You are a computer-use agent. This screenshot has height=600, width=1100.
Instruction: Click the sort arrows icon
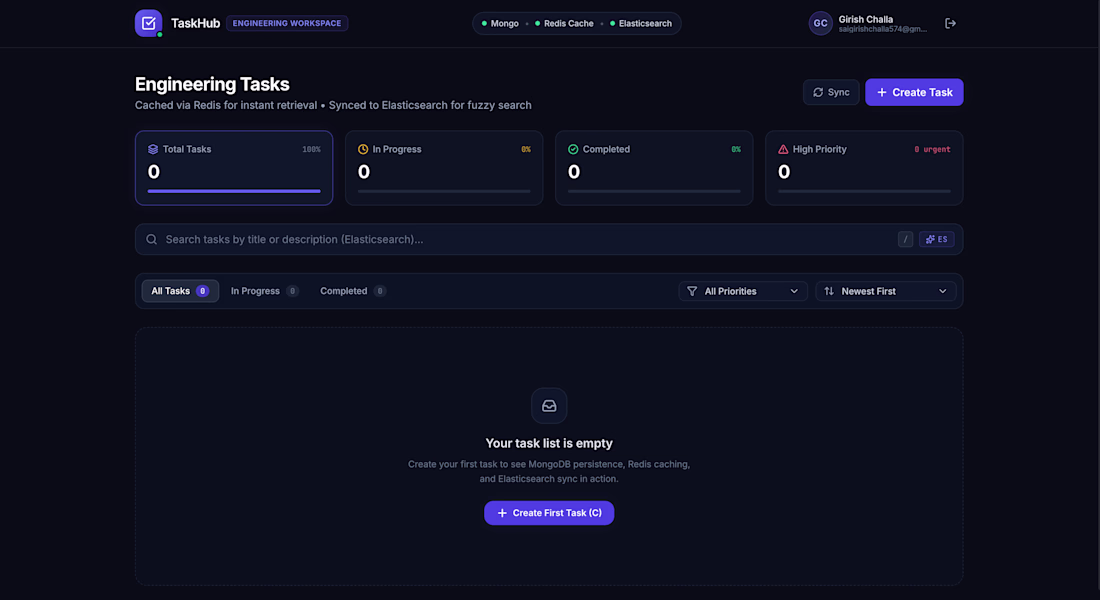tap(829, 291)
